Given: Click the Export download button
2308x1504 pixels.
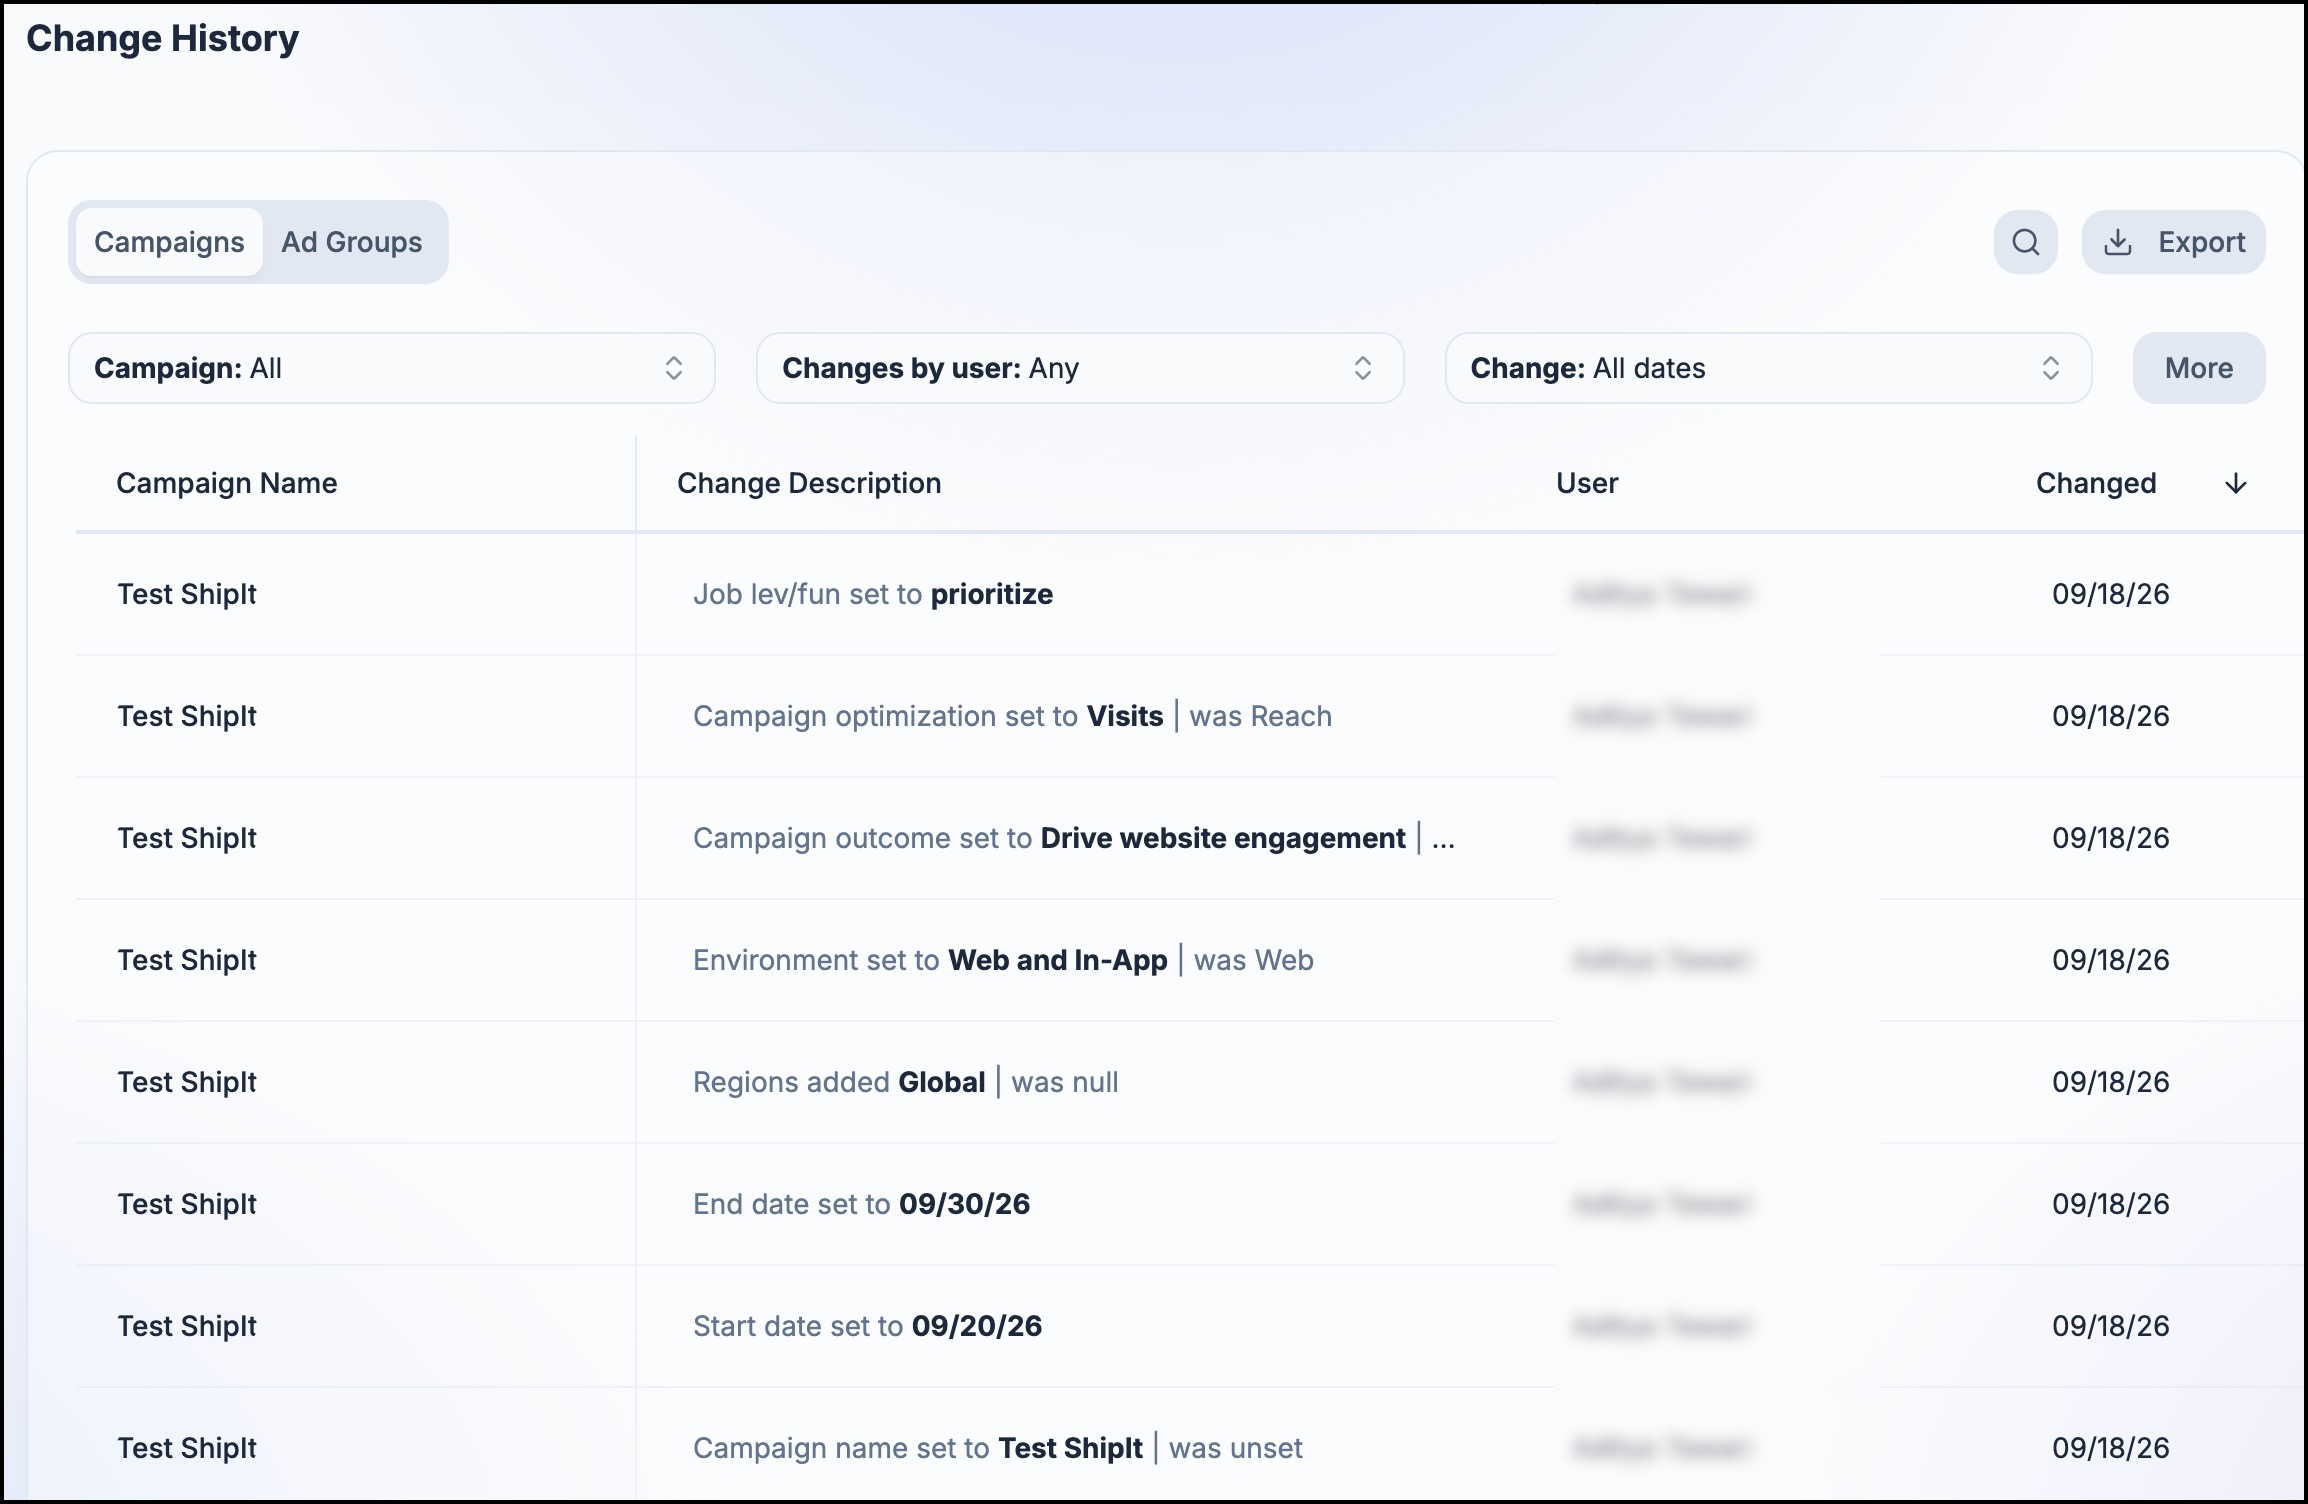Looking at the screenshot, I should point(2173,242).
